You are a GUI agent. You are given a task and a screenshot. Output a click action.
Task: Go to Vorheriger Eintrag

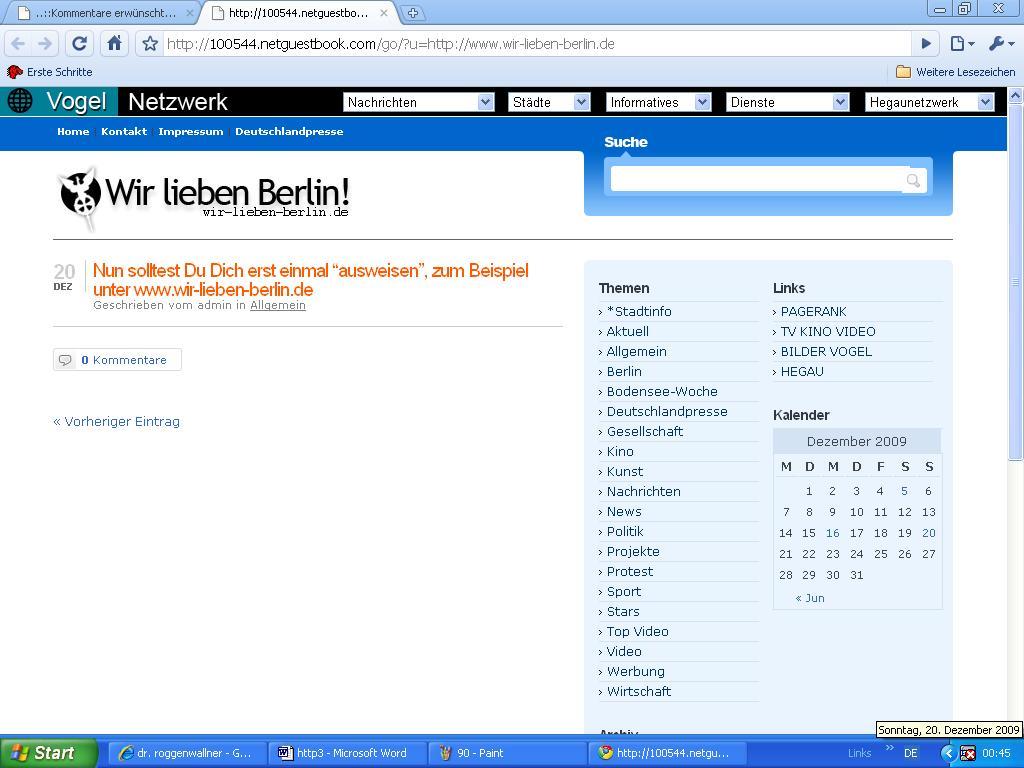[117, 422]
